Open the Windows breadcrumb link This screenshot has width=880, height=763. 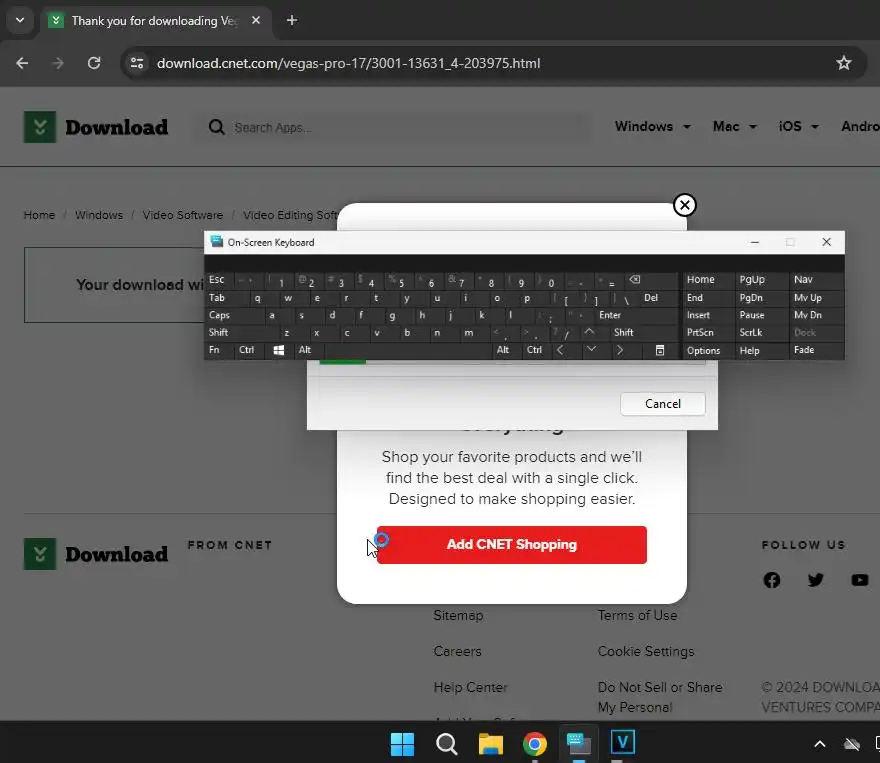pyautogui.click(x=99, y=215)
